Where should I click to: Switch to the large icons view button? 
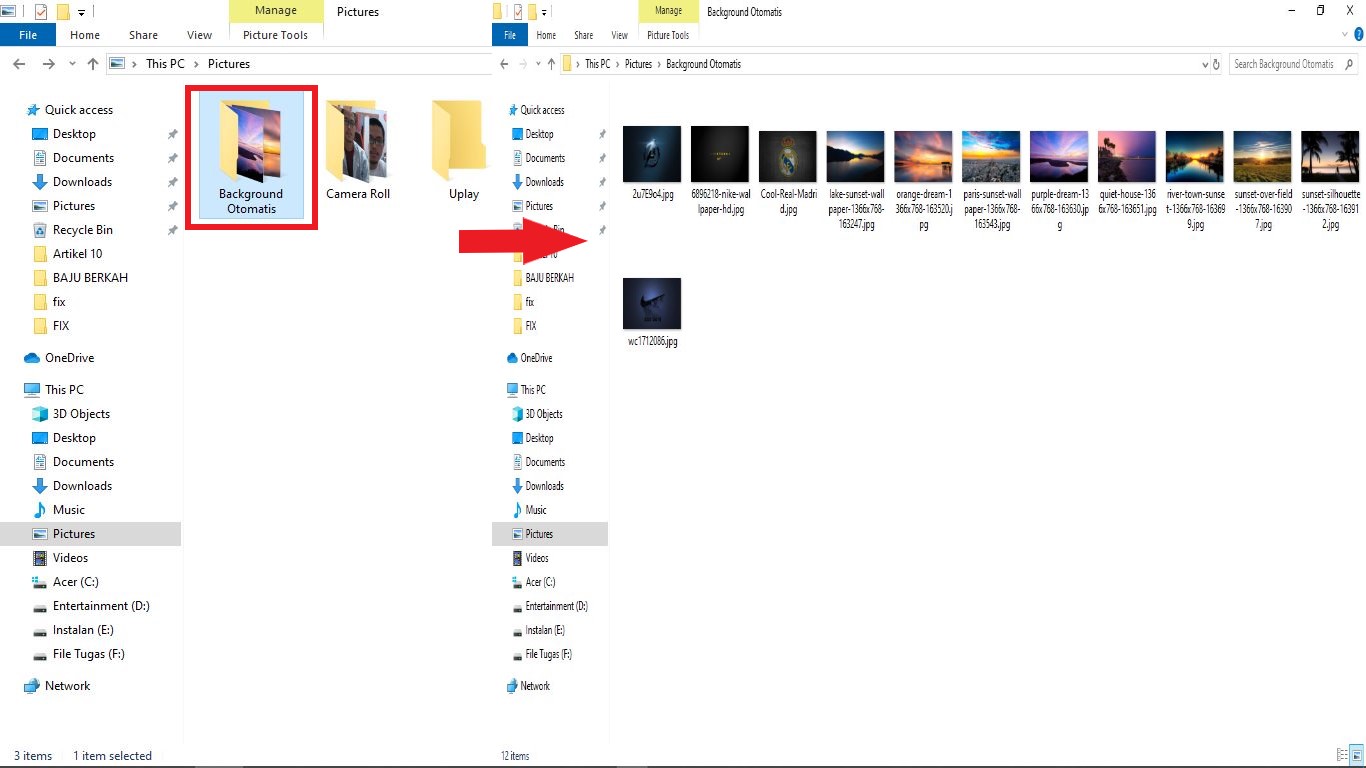coord(1357,755)
